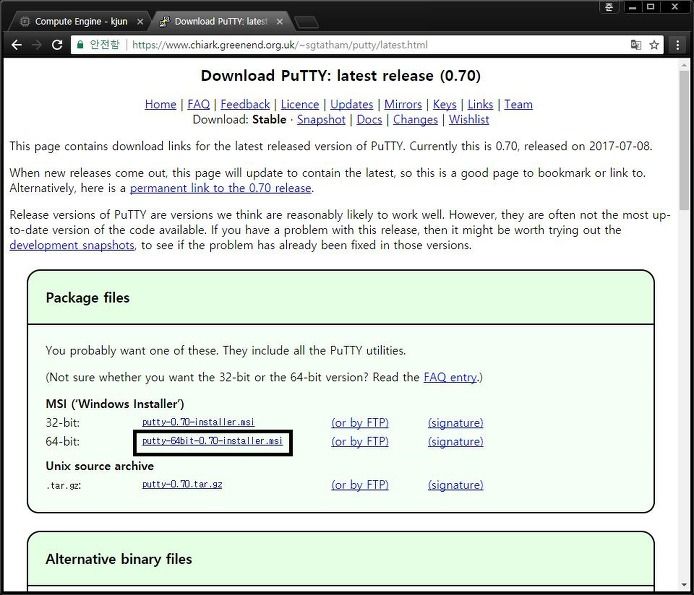Reload the page with the refresh icon
The height and width of the screenshot is (595, 694).
tap(57, 45)
